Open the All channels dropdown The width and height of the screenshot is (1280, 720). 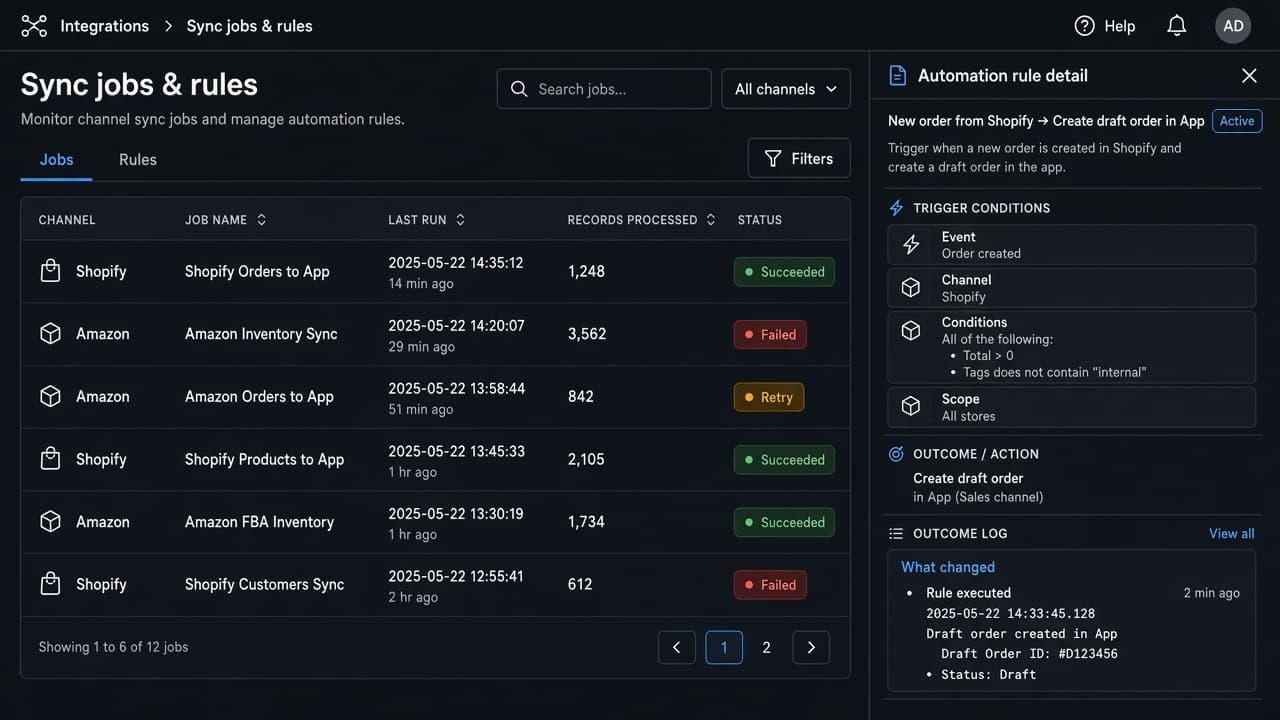[x=786, y=89]
